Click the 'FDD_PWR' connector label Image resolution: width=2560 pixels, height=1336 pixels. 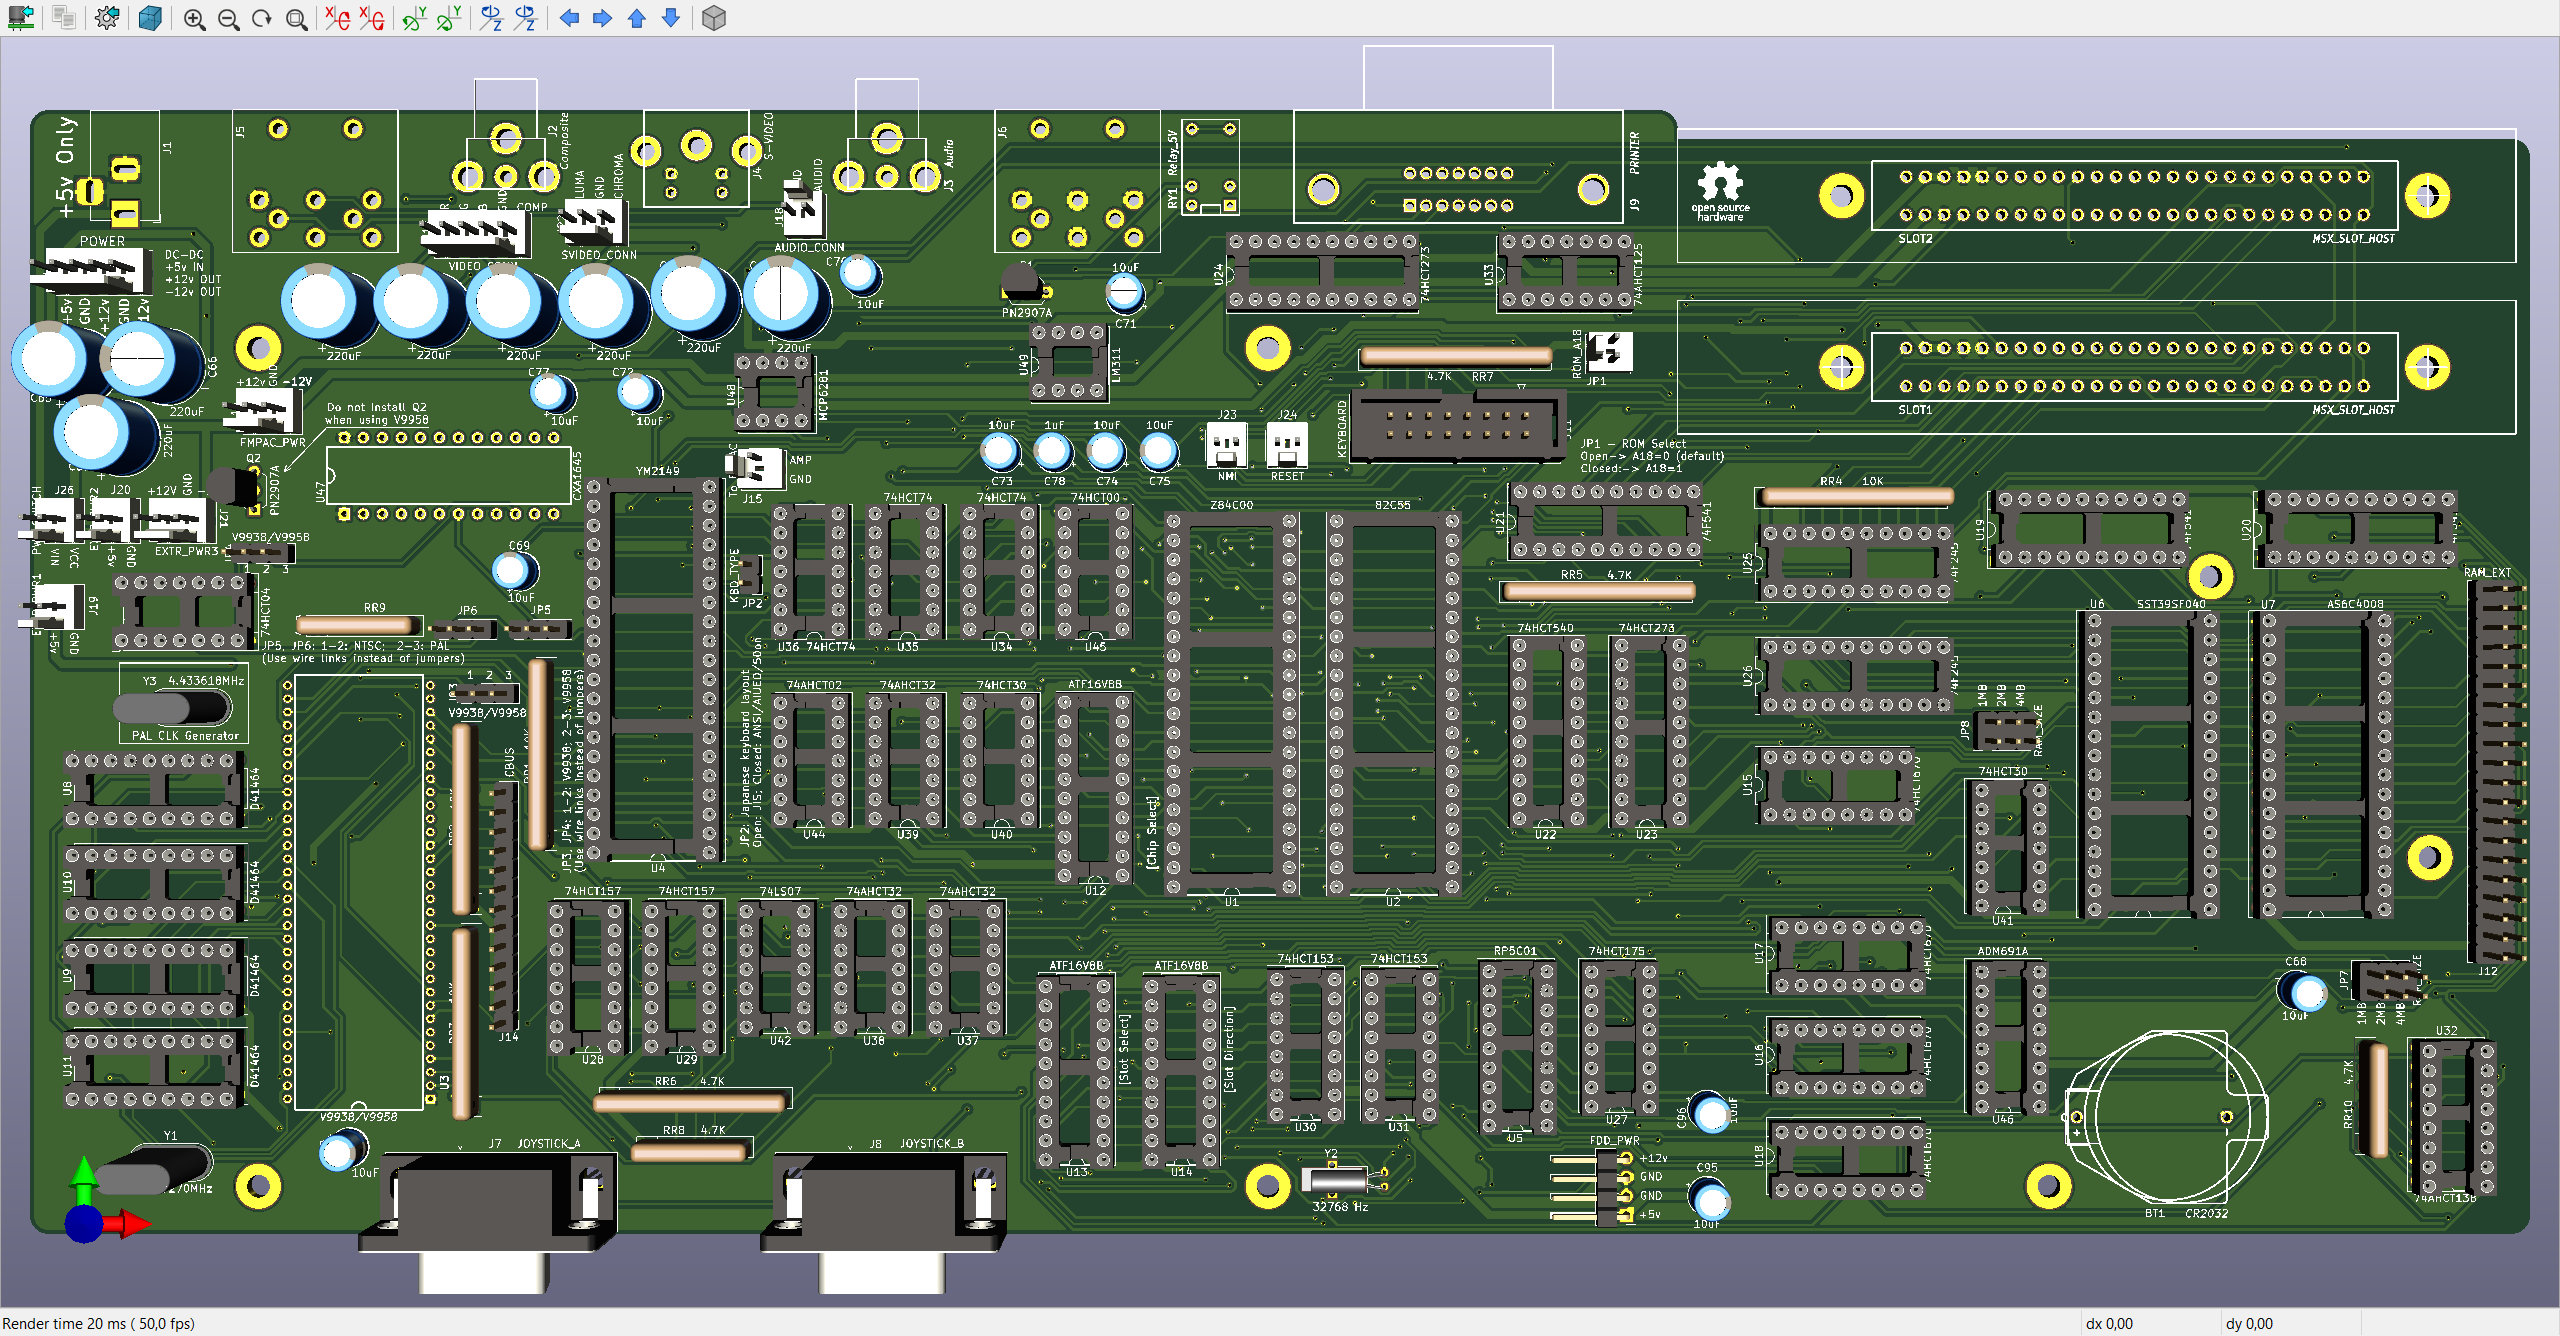click(1614, 1140)
